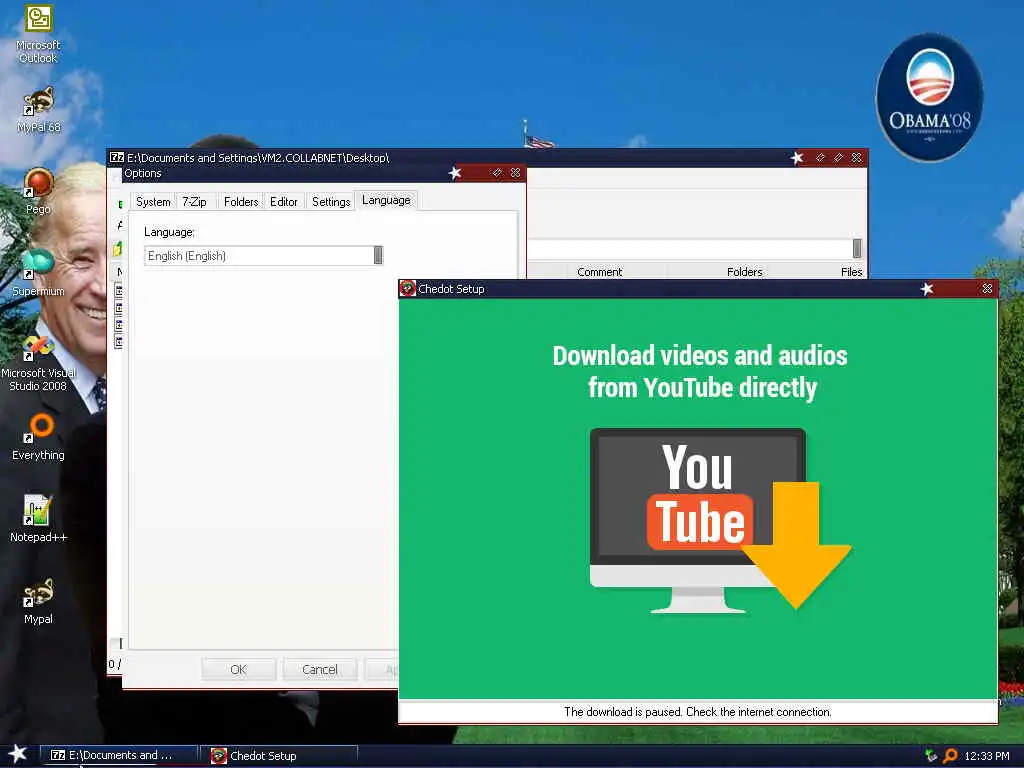The width and height of the screenshot is (1024, 768).
Task: Select the Language tab
Action: tap(386, 200)
